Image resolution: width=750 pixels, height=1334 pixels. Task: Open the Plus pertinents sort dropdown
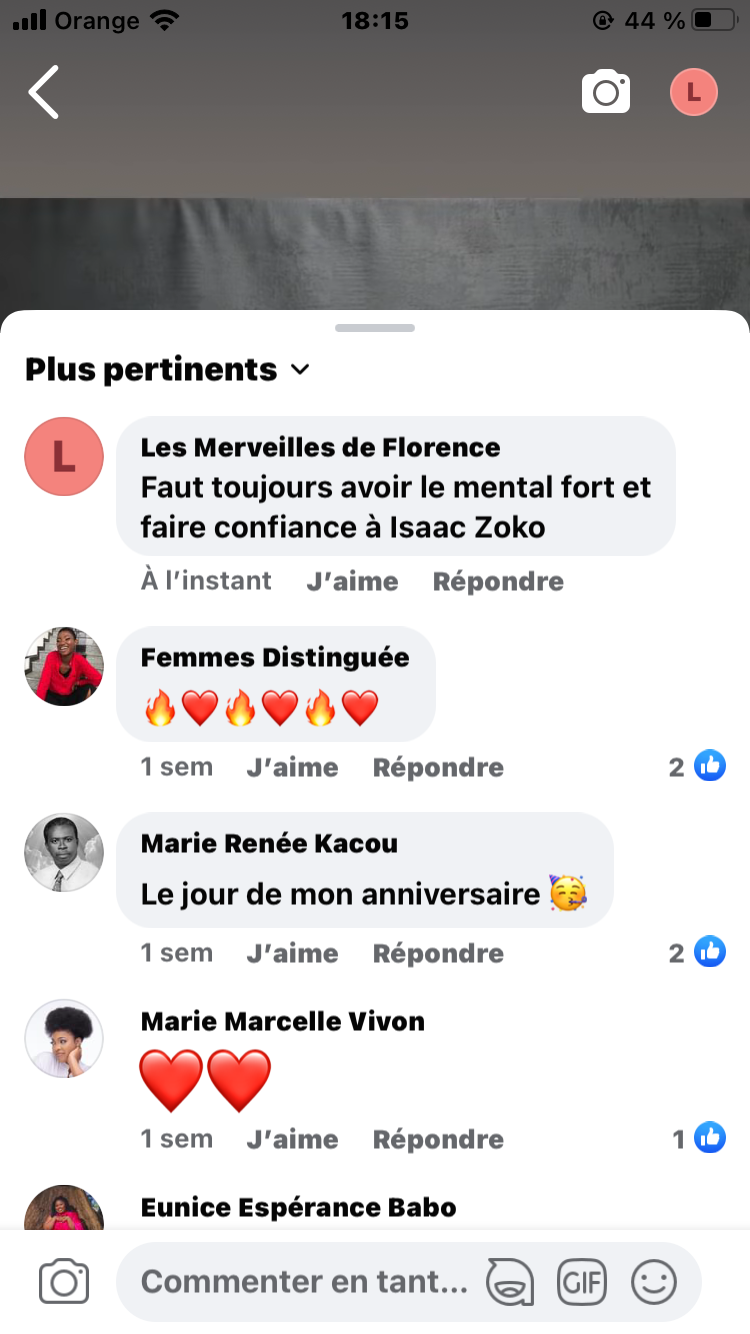click(x=168, y=370)
